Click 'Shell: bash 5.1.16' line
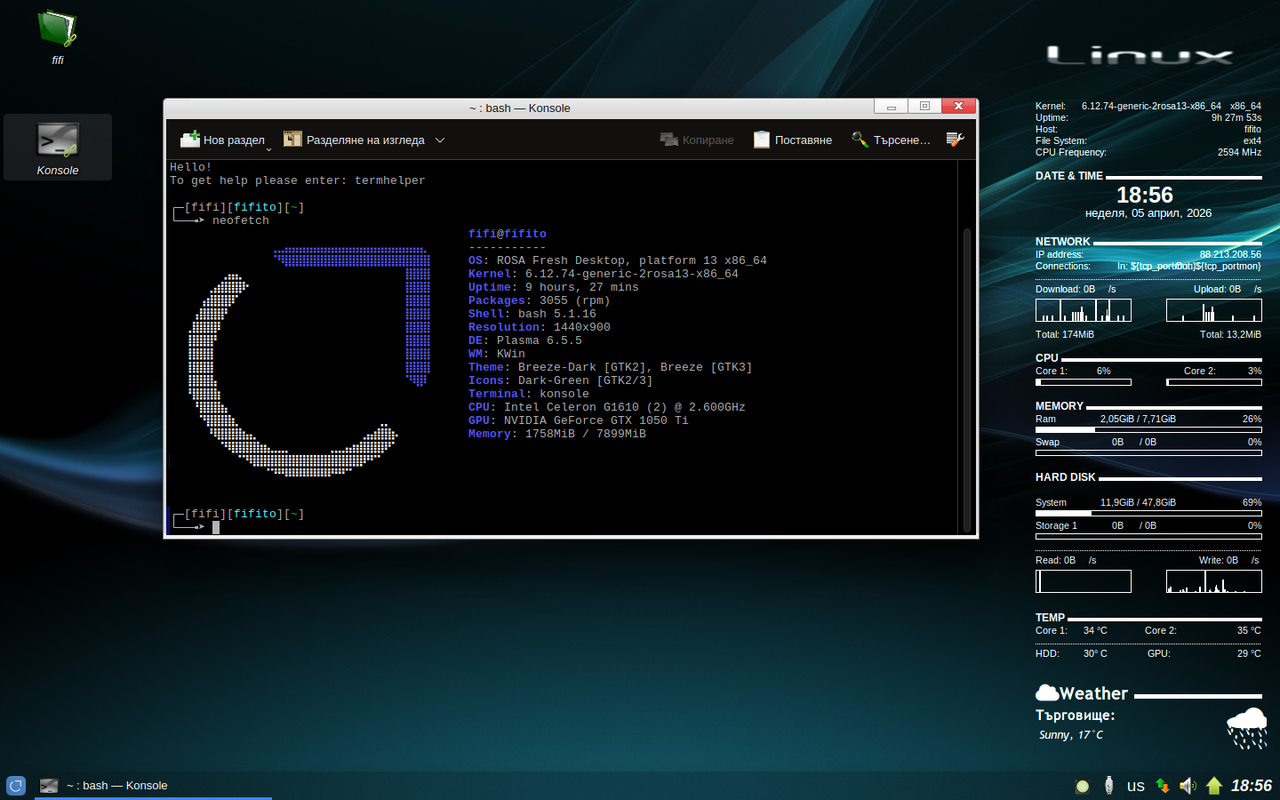Screen dimensions: 1280x800 click(x=532, y=314)
